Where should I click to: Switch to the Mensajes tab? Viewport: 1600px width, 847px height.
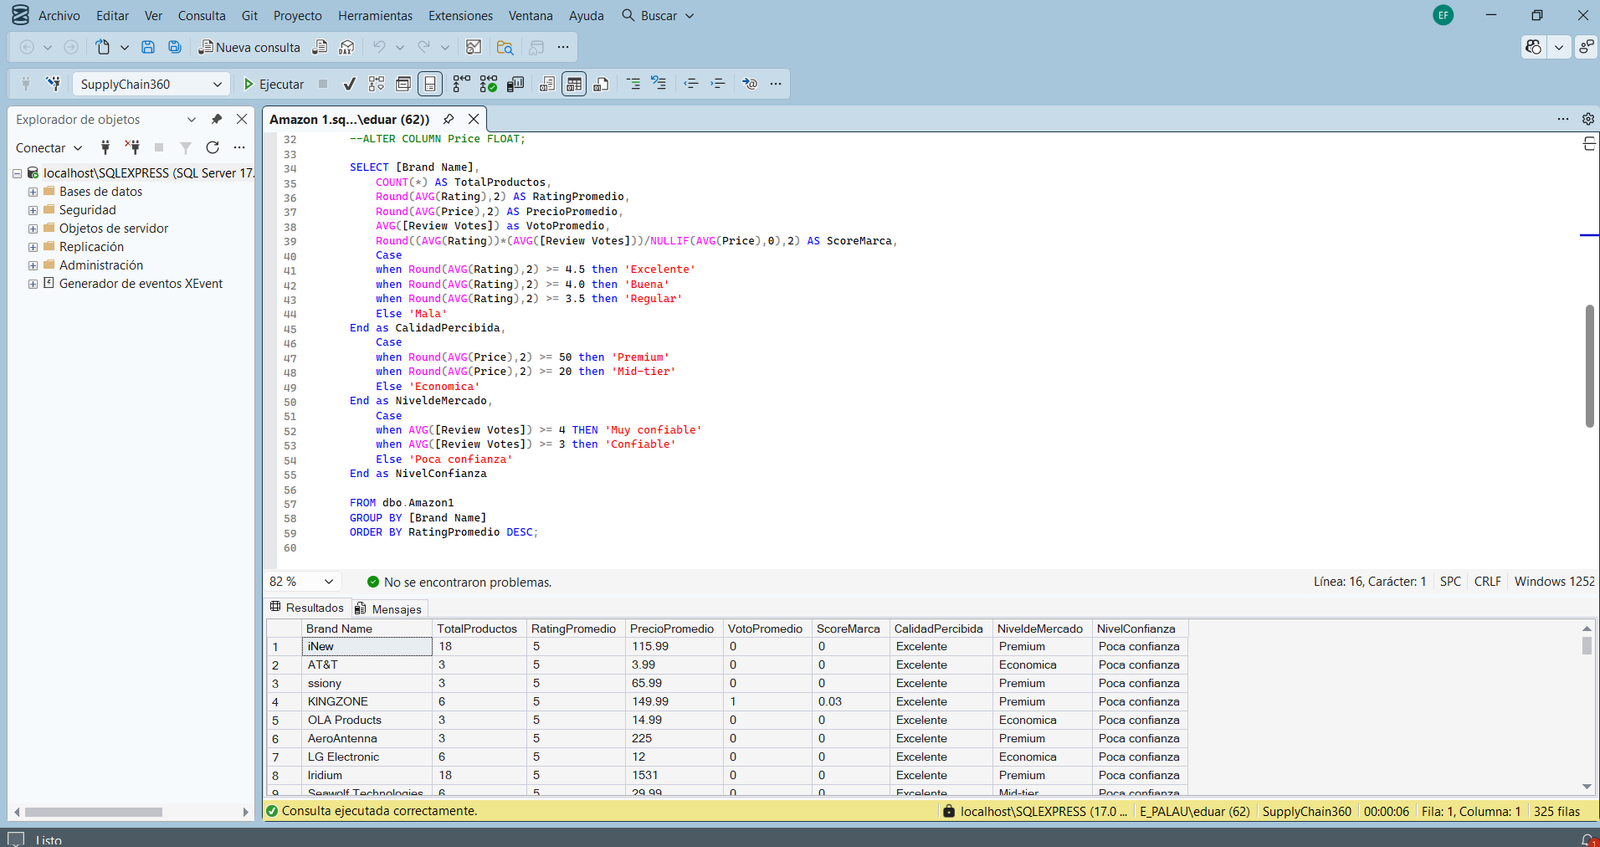[x=389, y=609]
